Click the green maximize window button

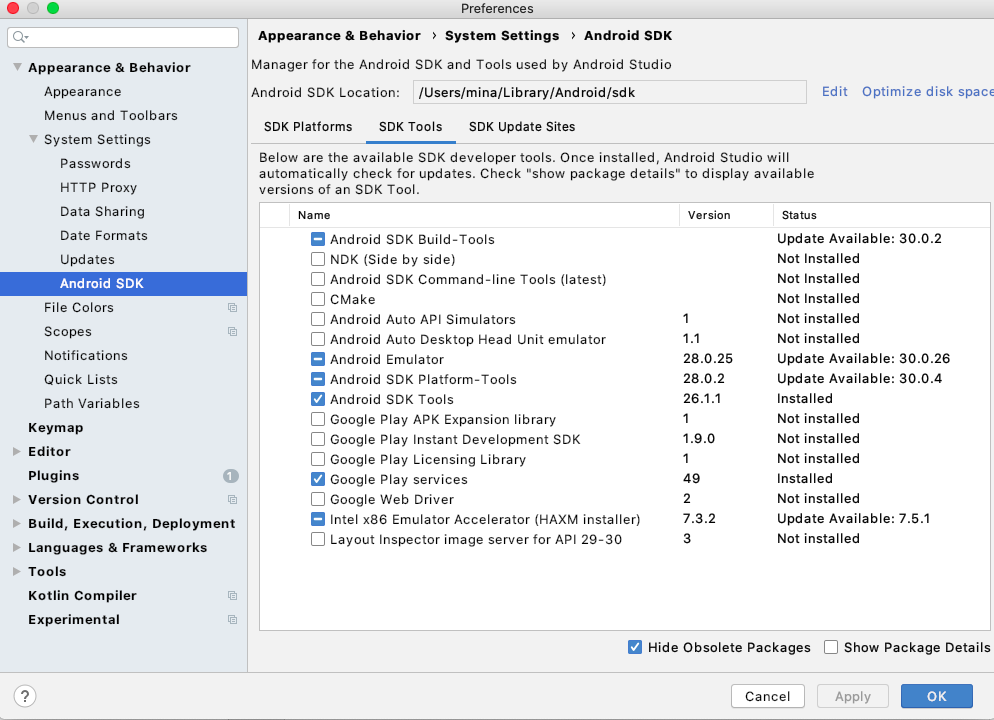53,8
